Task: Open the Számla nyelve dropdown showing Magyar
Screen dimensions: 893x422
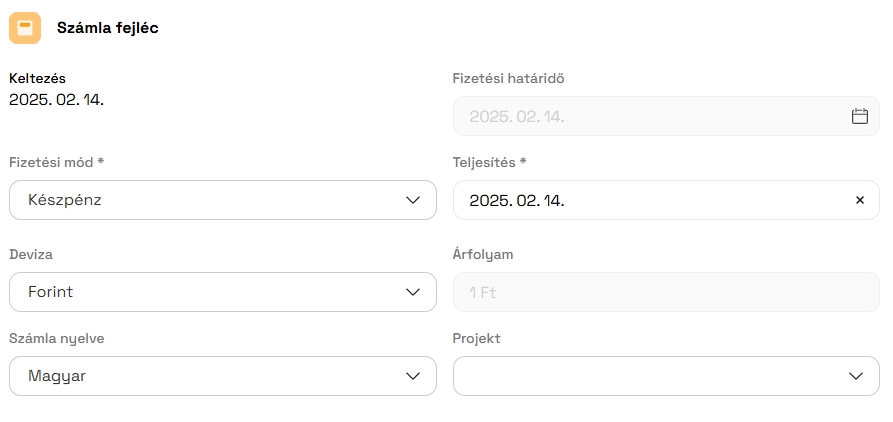Action: click(x=223, y=376)
